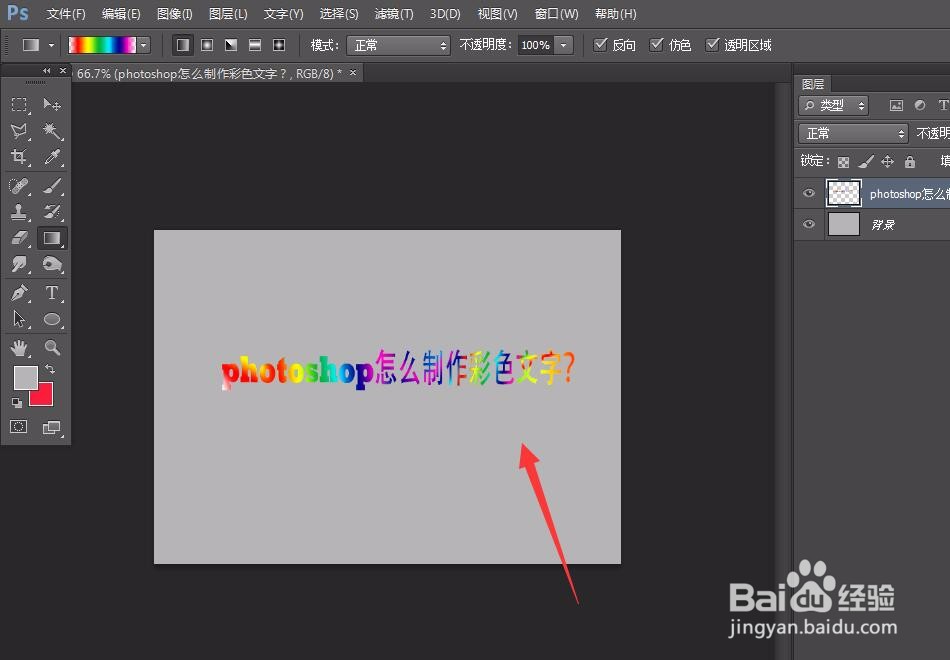950x660 pixels.
Task: Open the 帮助(H) menu
Action: (616, 13)
